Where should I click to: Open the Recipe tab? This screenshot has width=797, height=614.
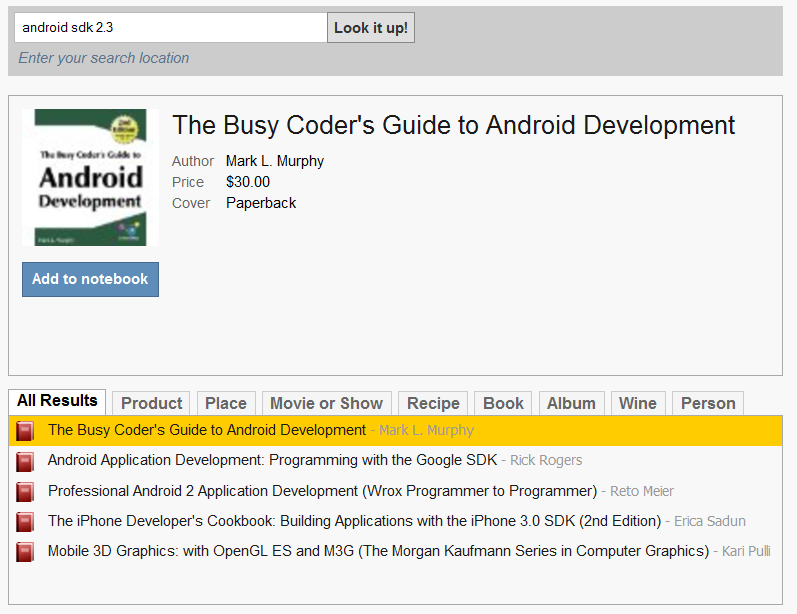(x=433, y=403)
